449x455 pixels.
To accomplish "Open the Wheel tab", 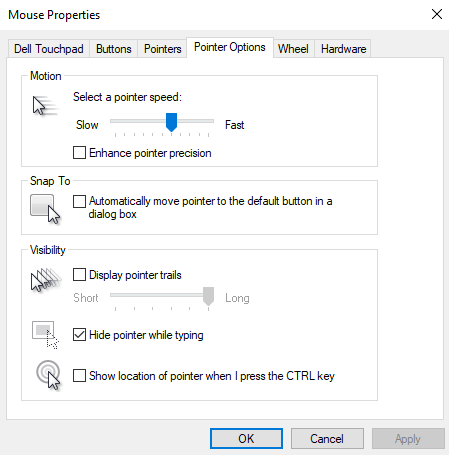I will pos(293,49).
